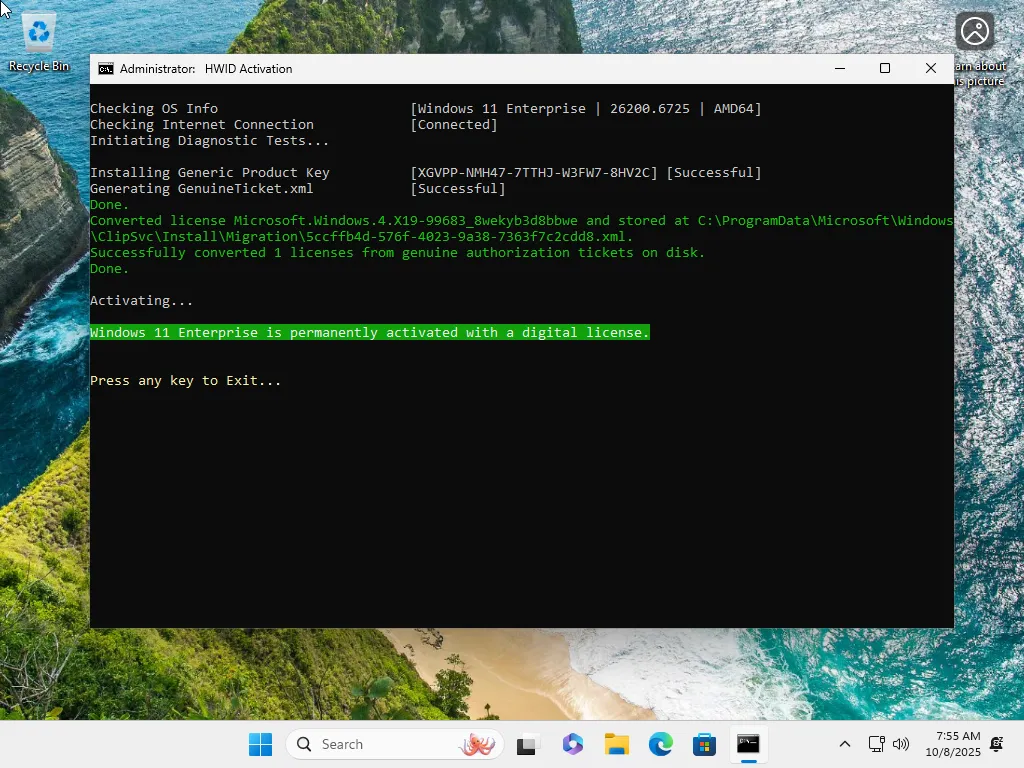Image resolution: width=1024 pixels, height=768 pixels.
Task: Click the 'Activating...' line
Action: coord(142,301)
